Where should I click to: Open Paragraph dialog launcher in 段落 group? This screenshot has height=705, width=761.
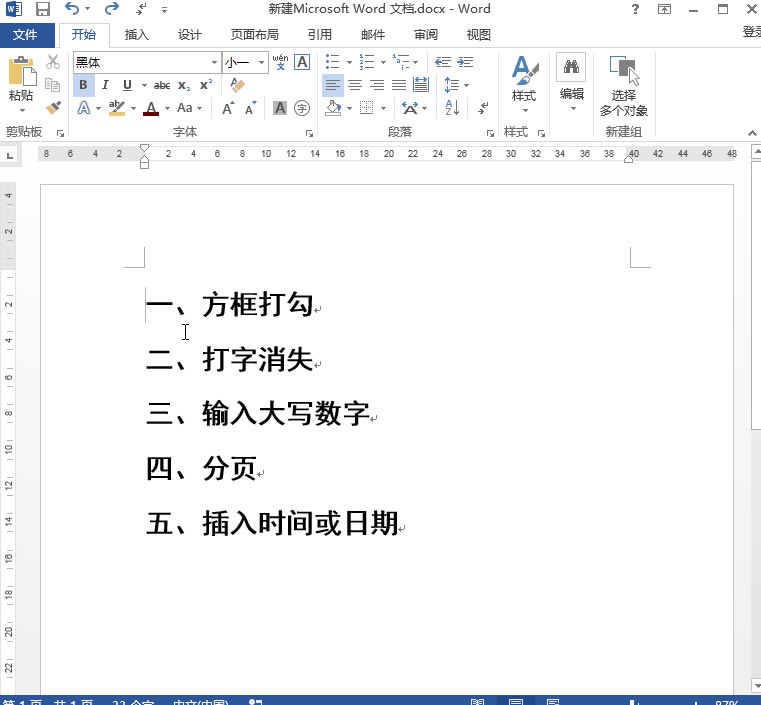(490, 133)
